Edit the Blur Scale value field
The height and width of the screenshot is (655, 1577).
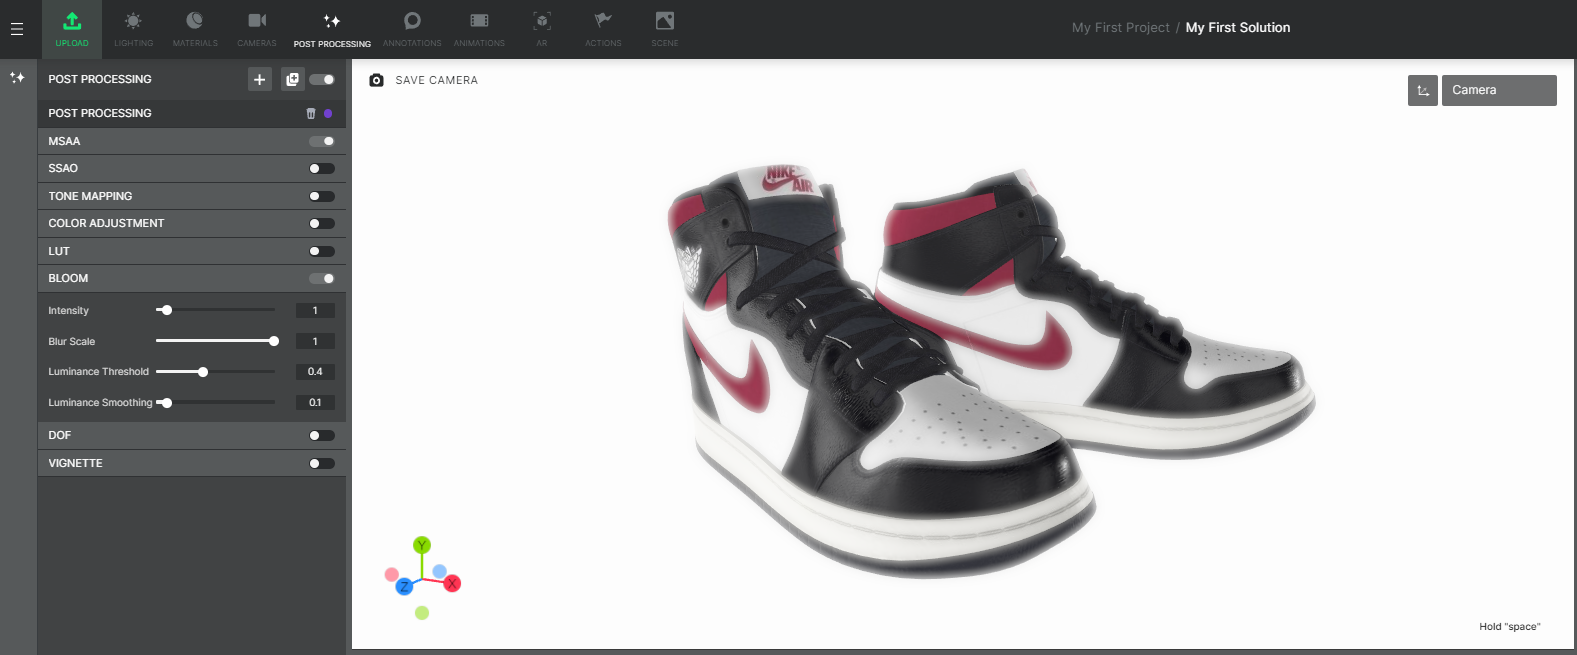315,341
